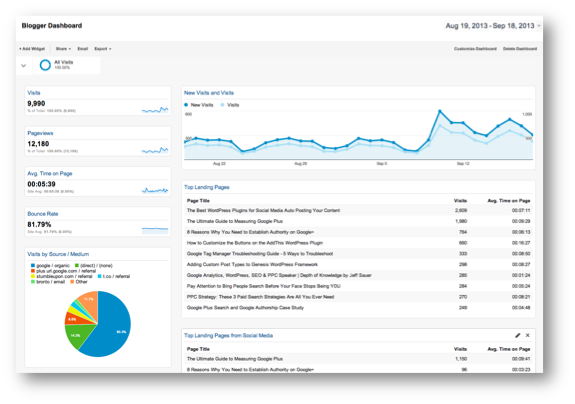Click 'Google Tag Manager Troubleshooting Guide' row

[358, 254]
